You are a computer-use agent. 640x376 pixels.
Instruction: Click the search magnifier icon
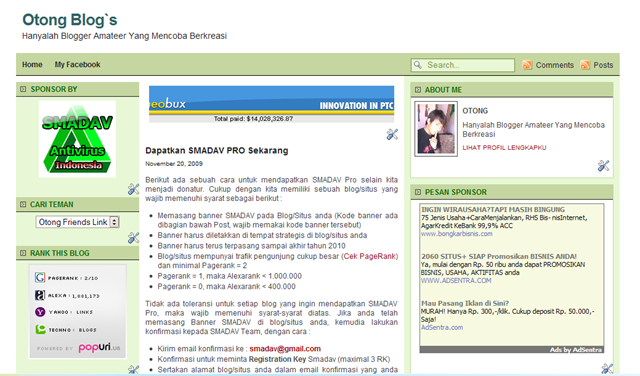click(418, 65)
